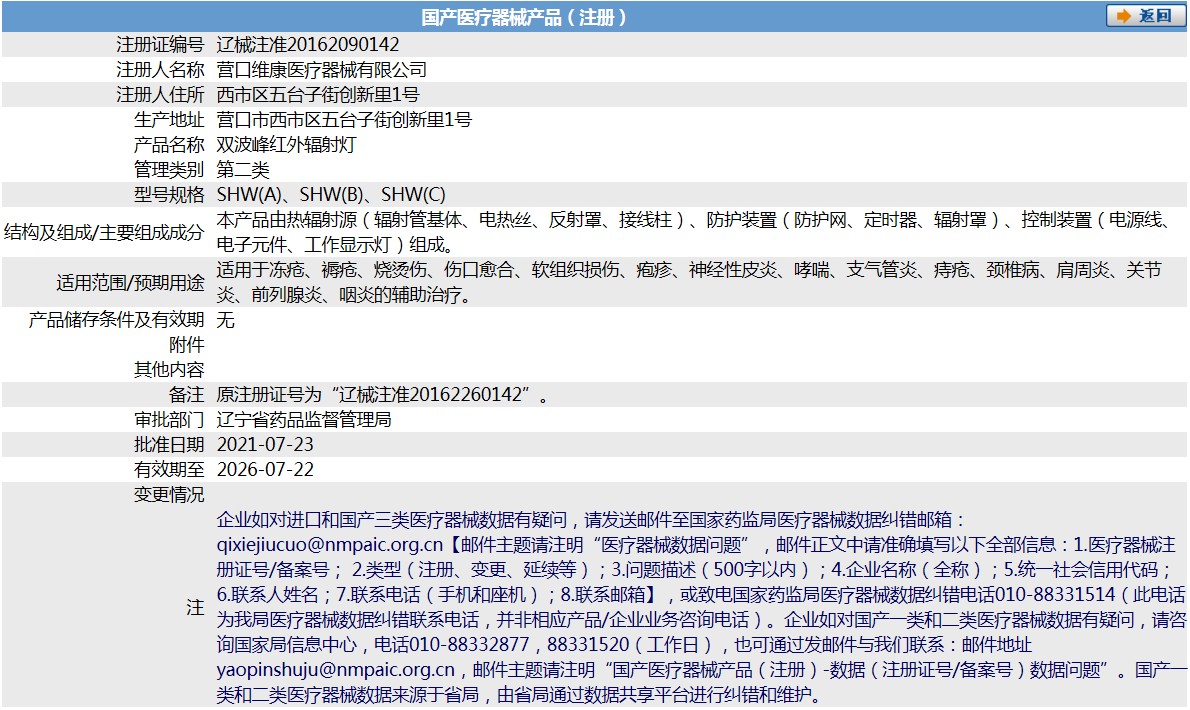Click the 变更情况 label
Viewport: 1190px width, 710px height.
(169, 495)
